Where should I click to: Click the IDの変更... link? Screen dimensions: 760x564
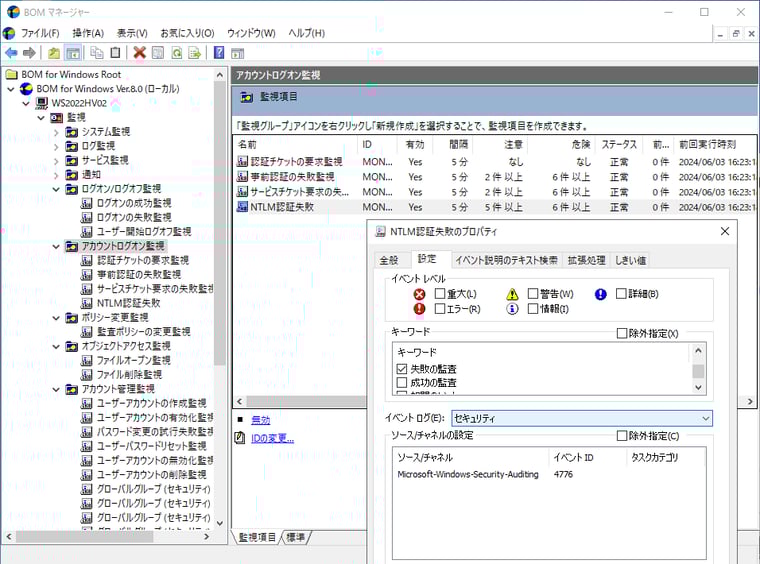tap(272, 439)
